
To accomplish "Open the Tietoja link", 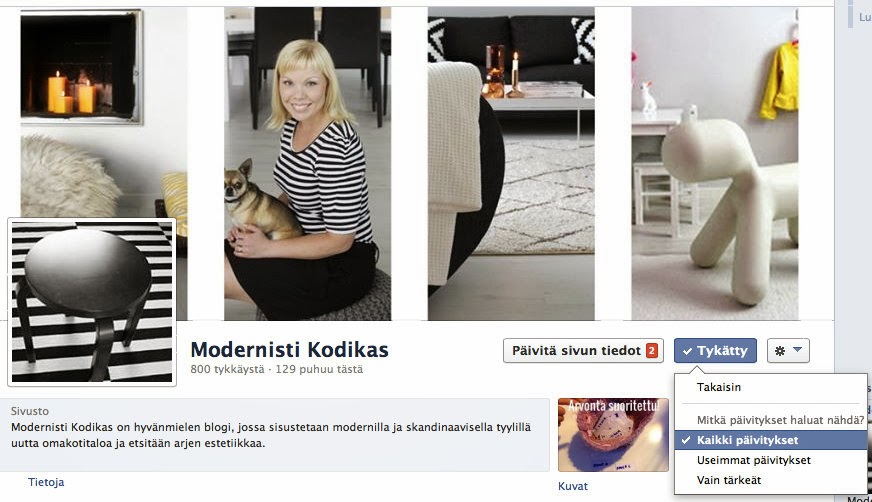I will [46, 482].
